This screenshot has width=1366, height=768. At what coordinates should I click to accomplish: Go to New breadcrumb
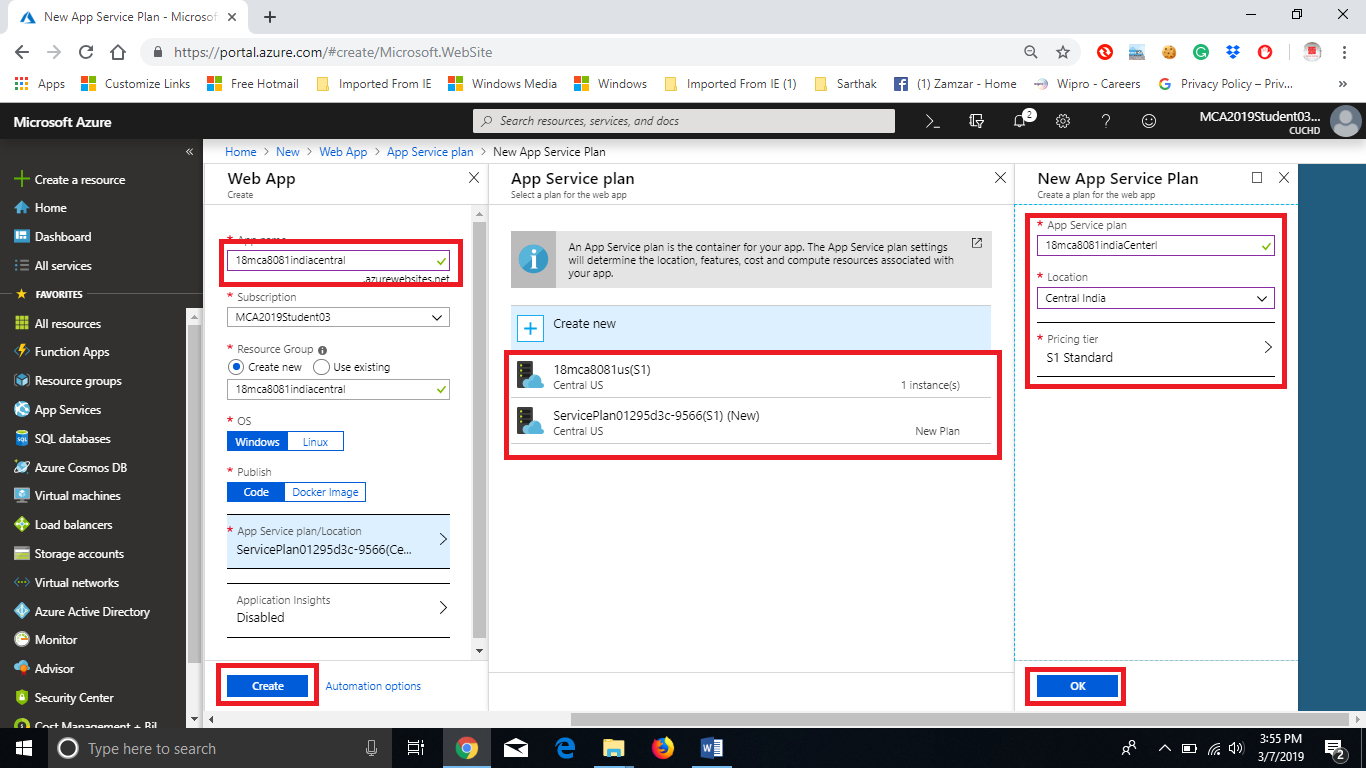pos(288,152)
